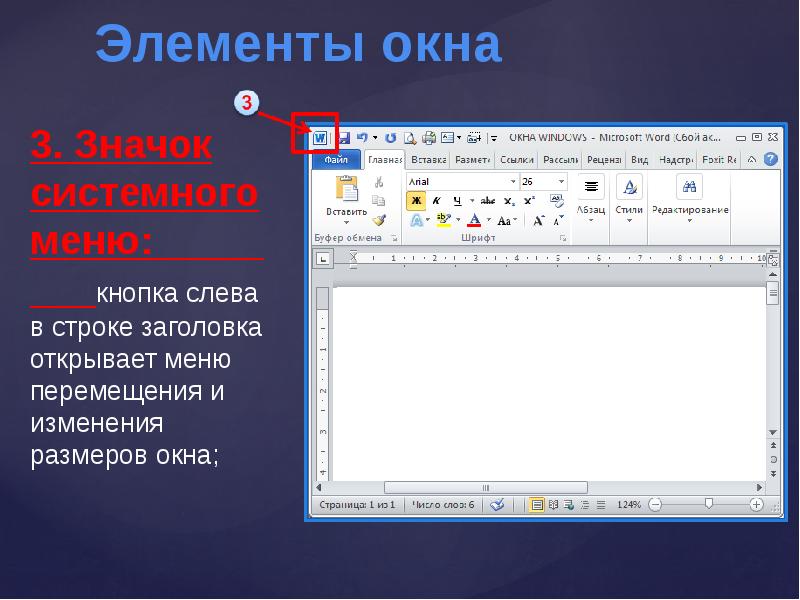Open Word help question mark icon
800x600 pixels.
(x=770, y=159)
